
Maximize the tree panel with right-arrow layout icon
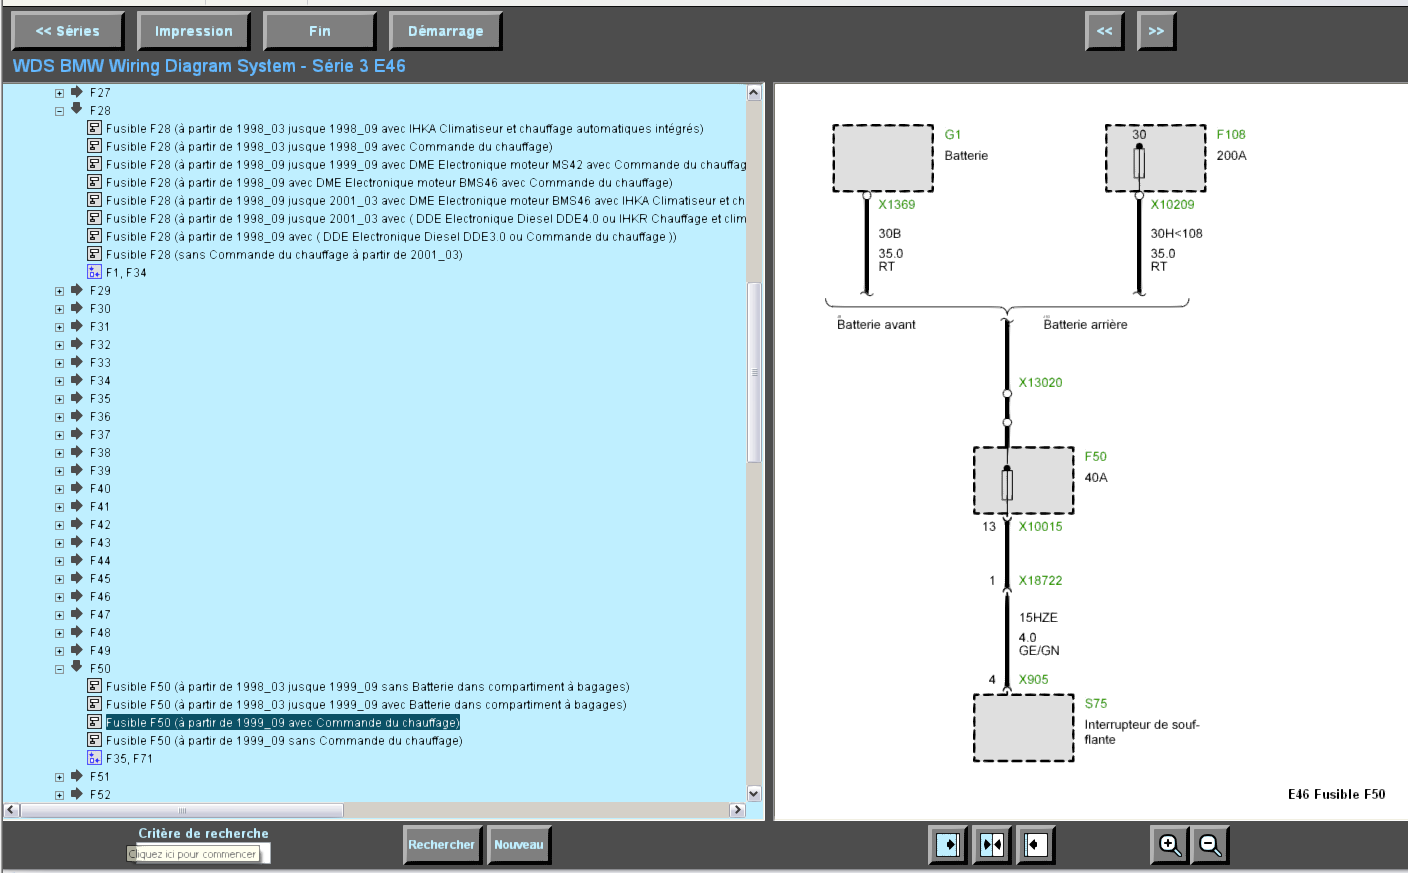(947, 845)
